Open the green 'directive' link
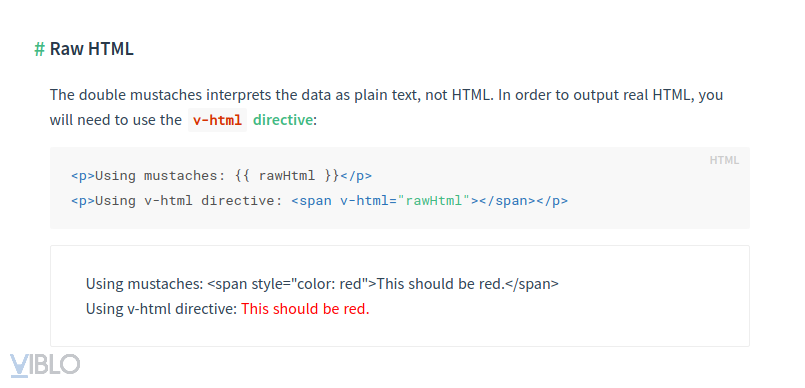 click(x=282, y=120)
